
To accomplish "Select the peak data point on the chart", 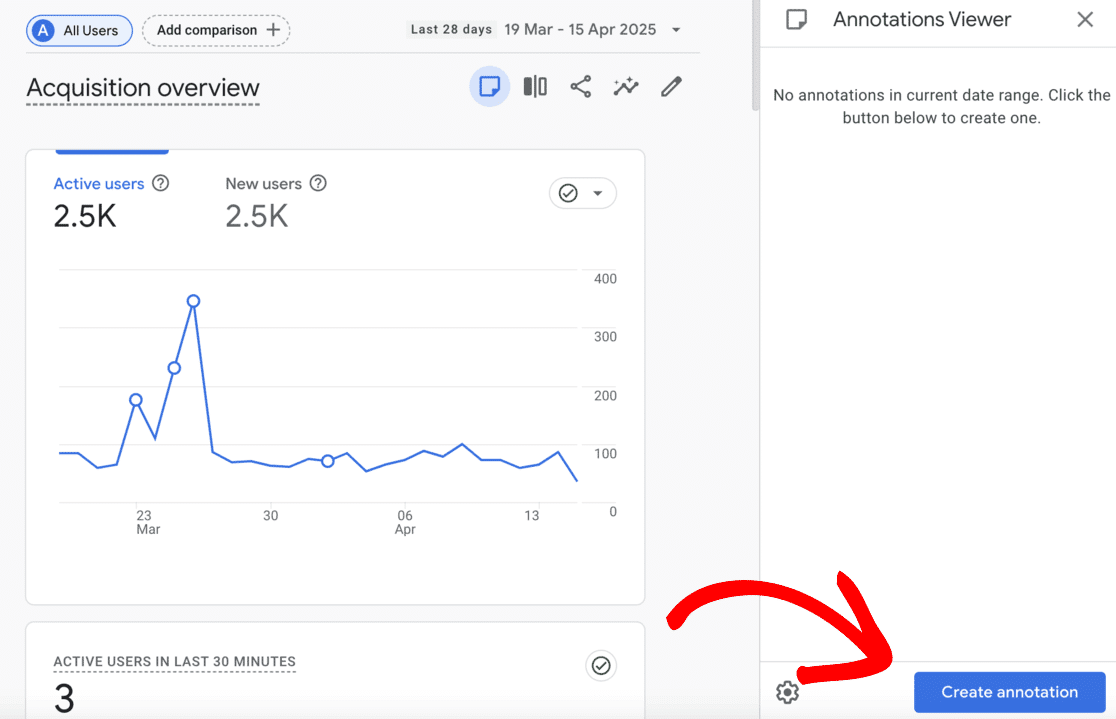I will [x=193, y=300].
